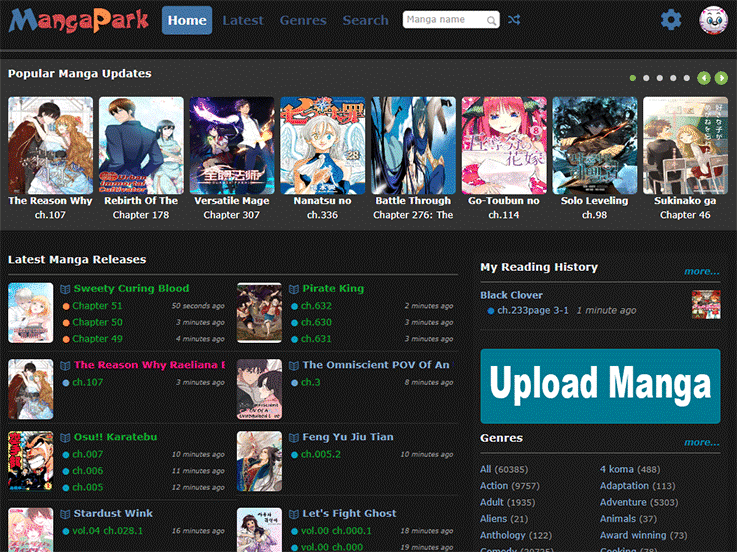The image size is (737, 552).
Task: Select the second carousel page dot
Action: 647,78
